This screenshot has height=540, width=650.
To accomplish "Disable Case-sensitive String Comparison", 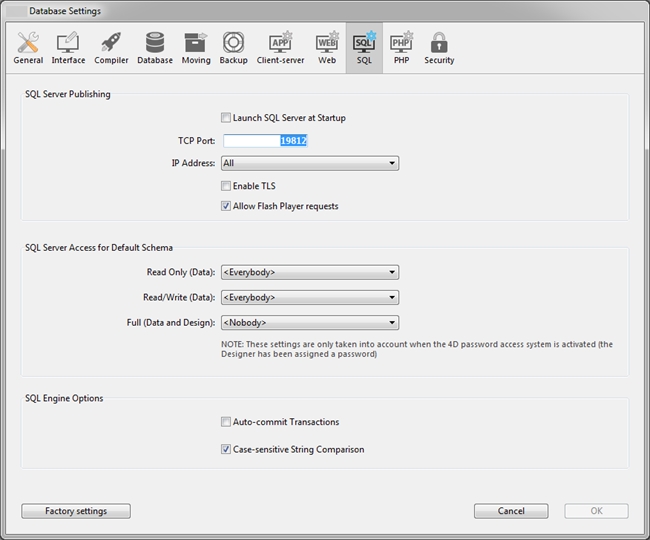I will (226, 450).
